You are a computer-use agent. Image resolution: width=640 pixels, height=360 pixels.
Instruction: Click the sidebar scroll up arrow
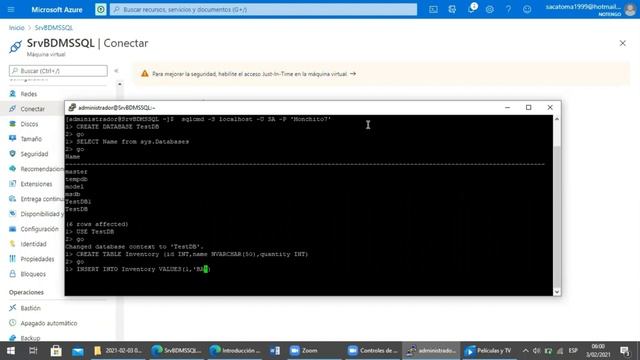coord(120,84)
